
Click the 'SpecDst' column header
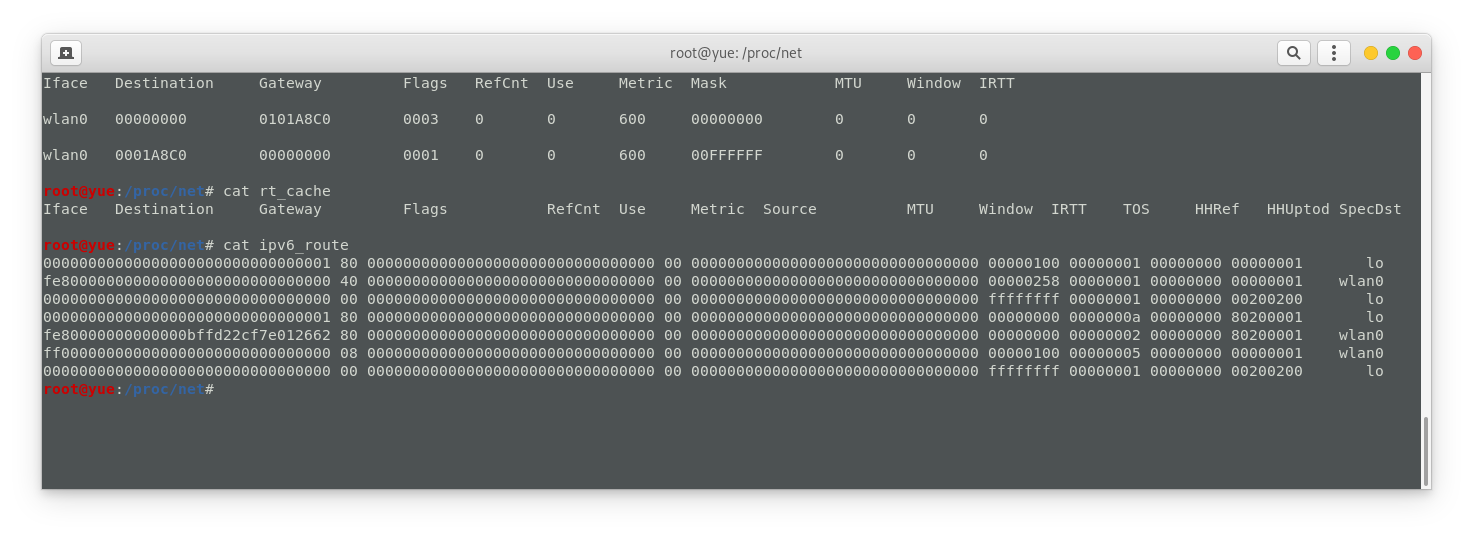[1370, 209]
